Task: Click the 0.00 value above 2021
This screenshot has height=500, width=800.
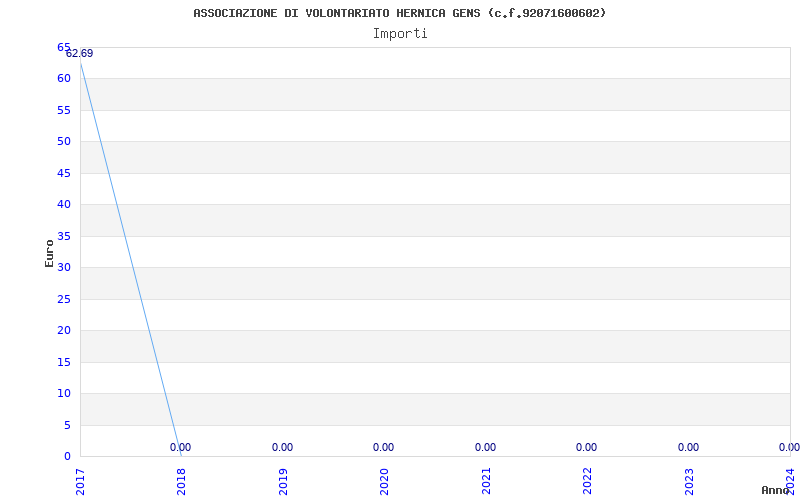Action: pos(485,447)
